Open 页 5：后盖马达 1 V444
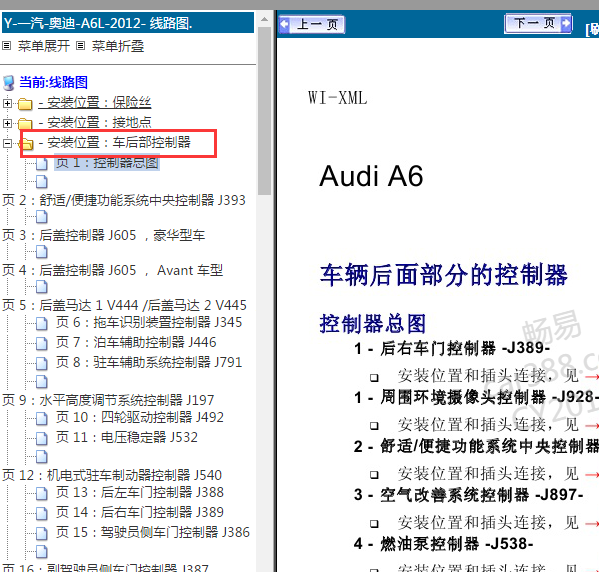The width and height of the screenshot is (599, 572). [x=124, y=305]
